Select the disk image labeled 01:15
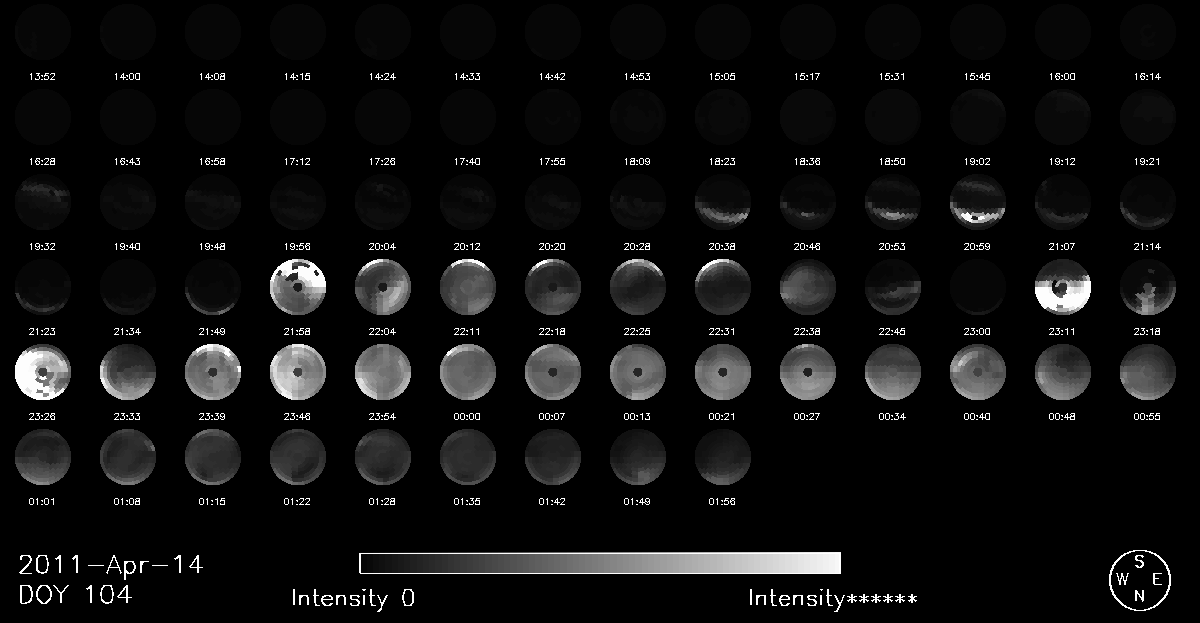The width and height of the screenshot is (1200, 623). pos(213,458)
